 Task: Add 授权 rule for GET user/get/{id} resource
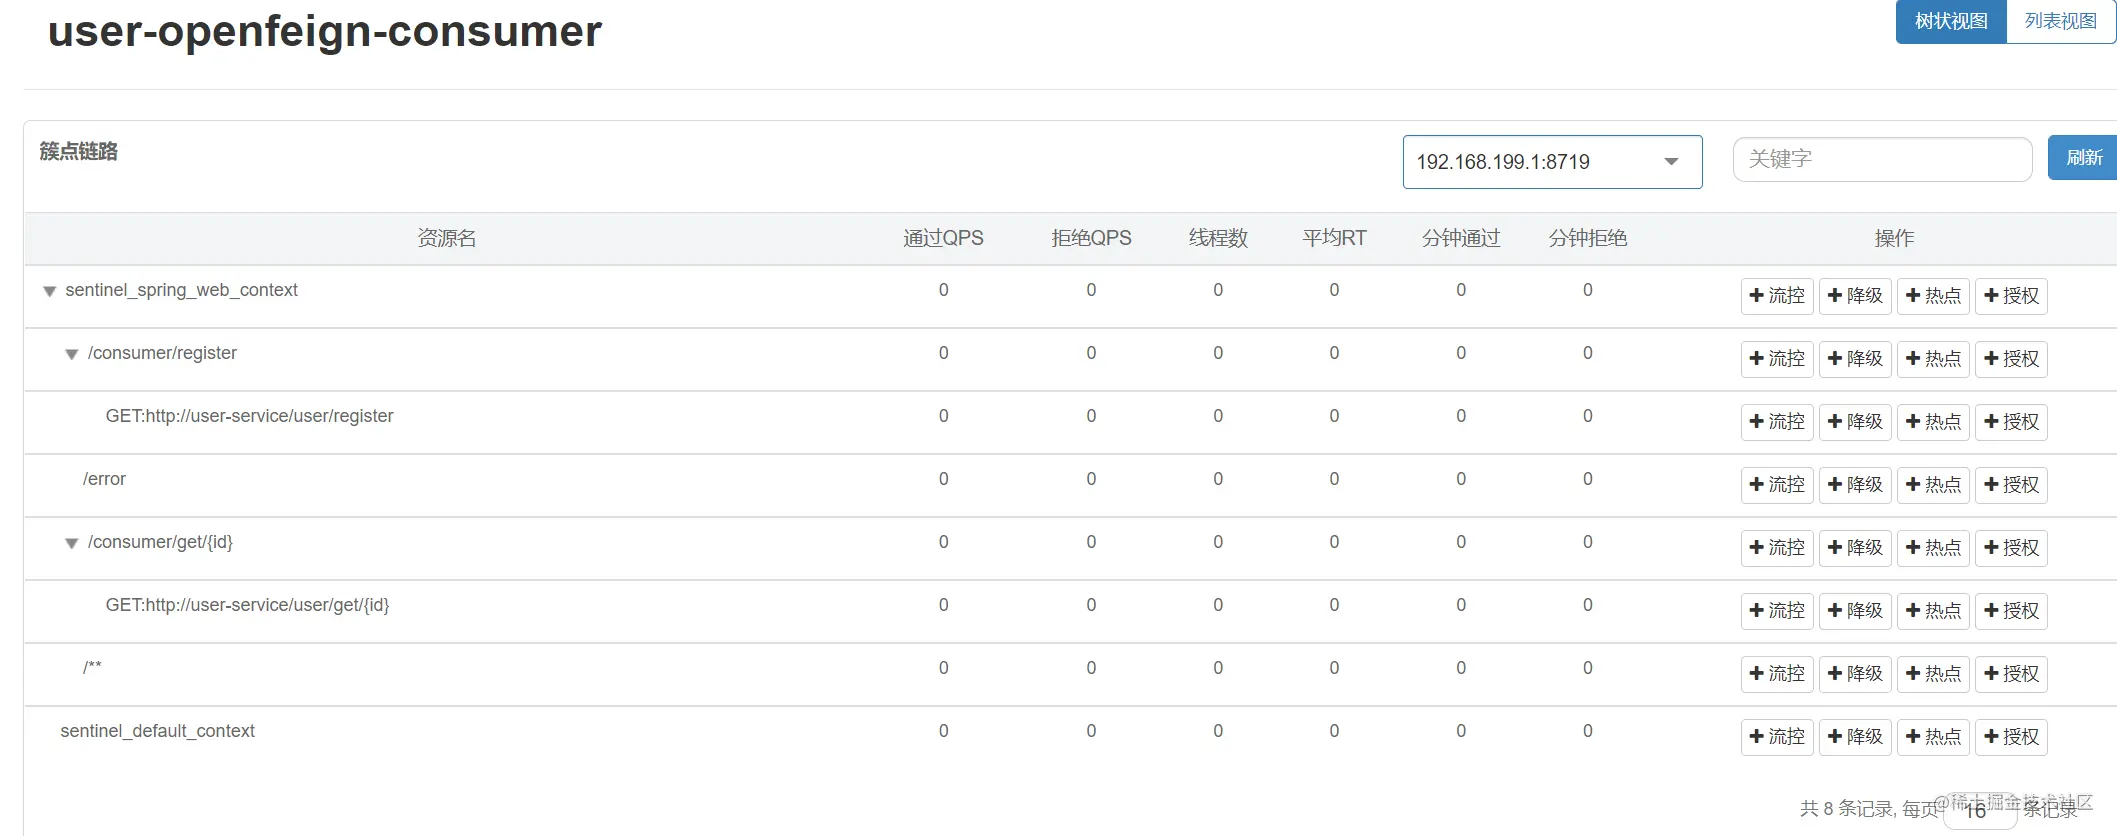[x=2011, y=611]
